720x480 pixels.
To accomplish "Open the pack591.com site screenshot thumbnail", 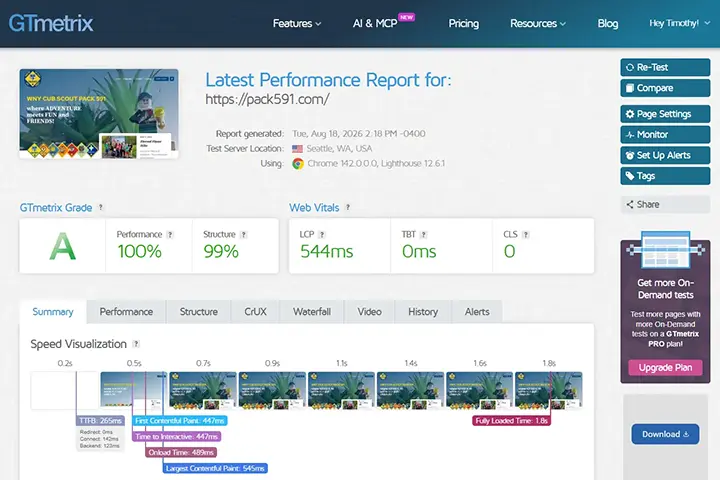I will (99, 114).
